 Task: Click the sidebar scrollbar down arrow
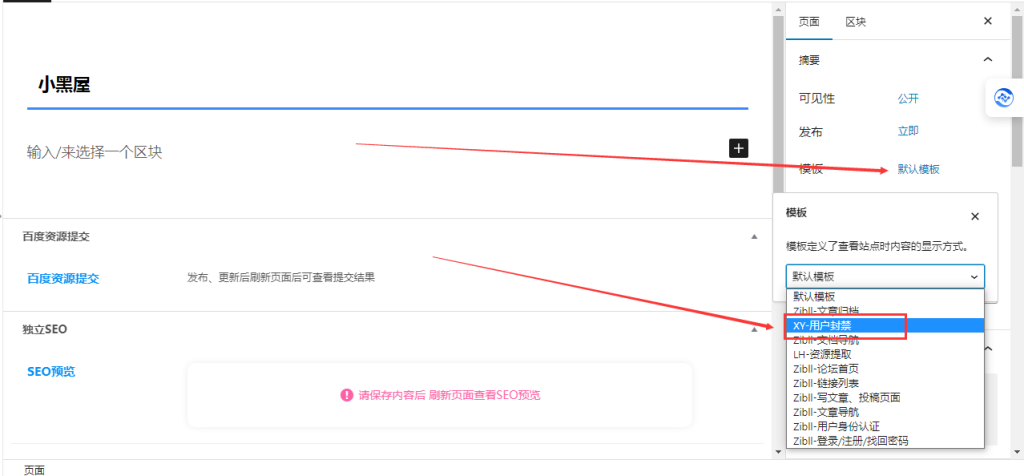click(1017, 451)
